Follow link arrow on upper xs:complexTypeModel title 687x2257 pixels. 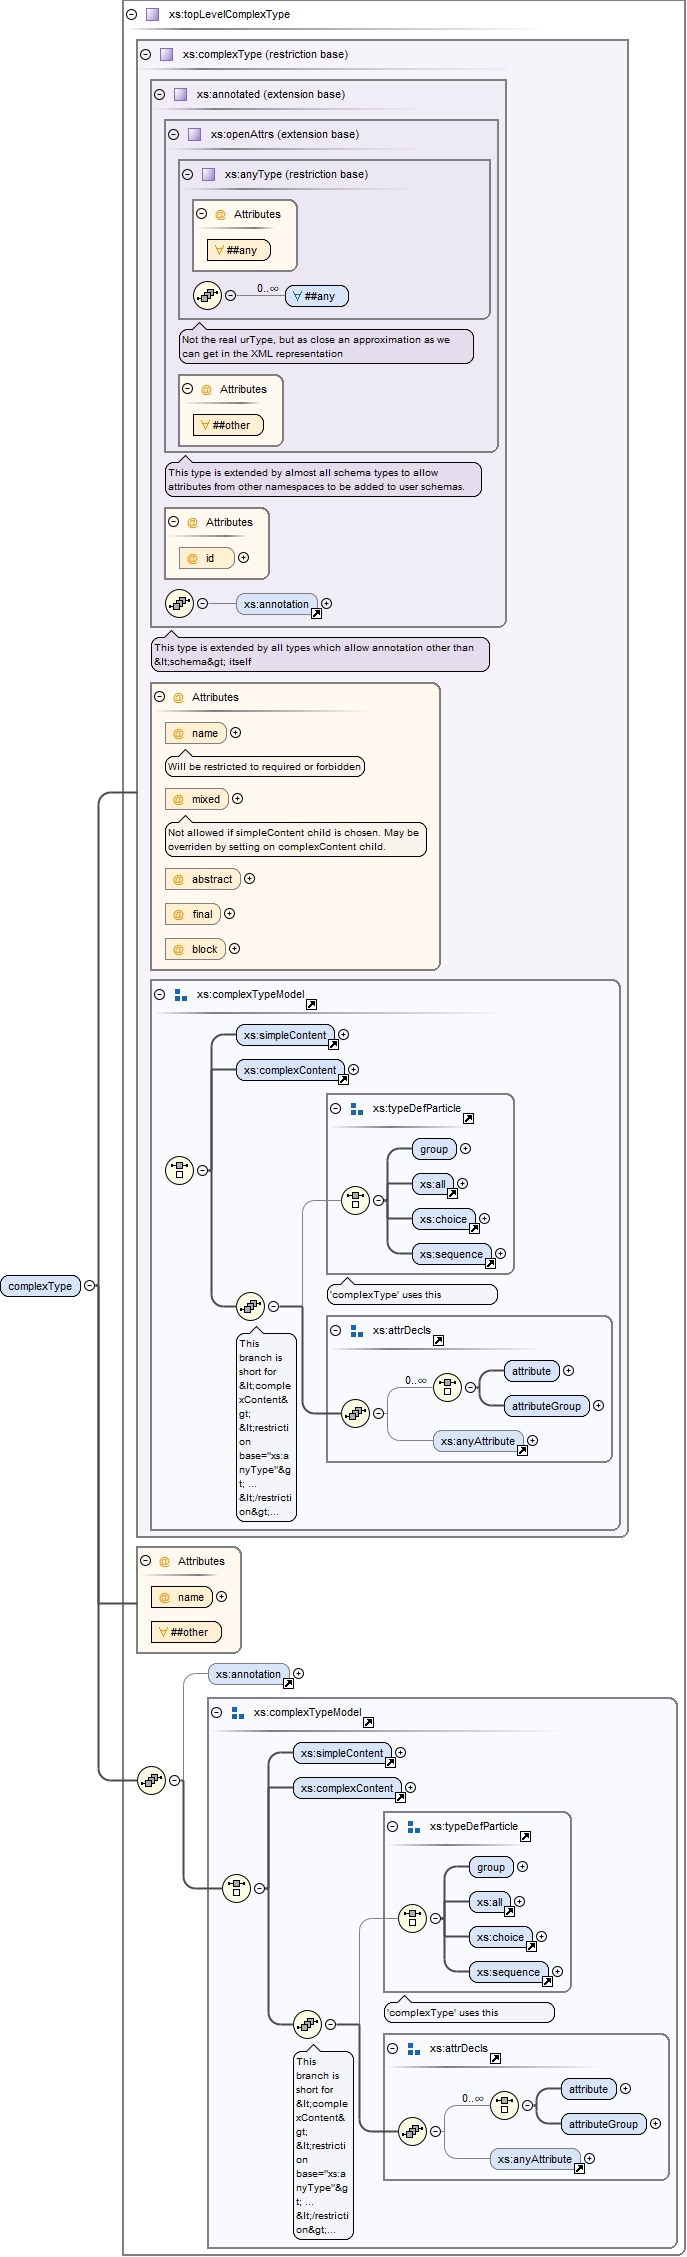click(x=312, y=1004)
